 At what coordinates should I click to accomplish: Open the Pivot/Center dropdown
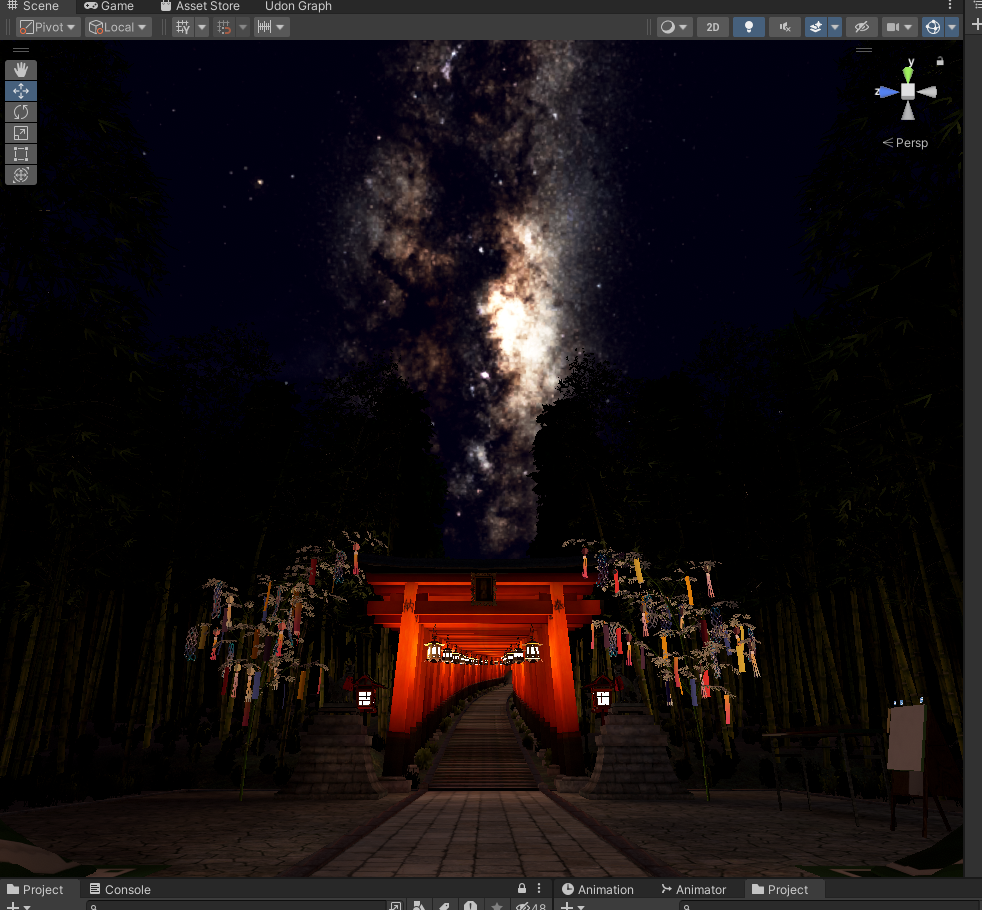click(48, 27)
